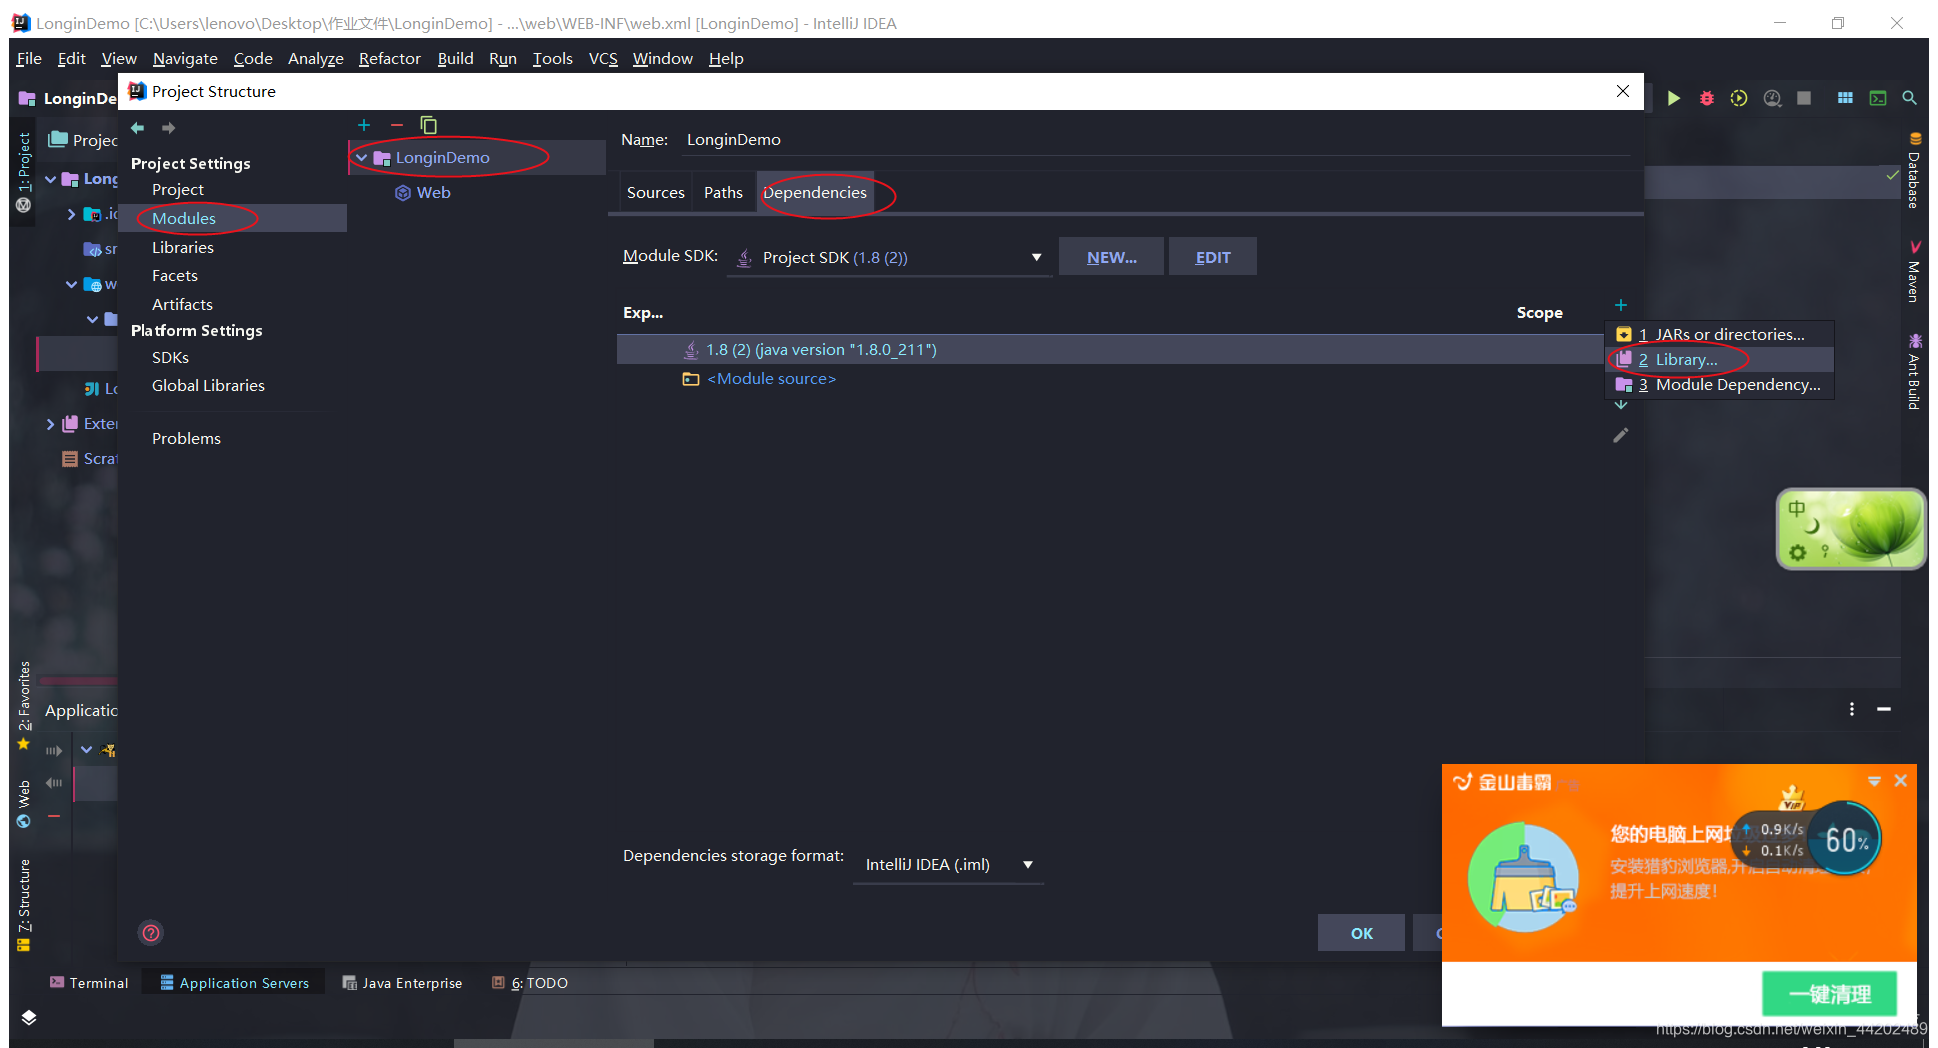
Task: Add a new module with the plus icon
Action: (364, 125)
